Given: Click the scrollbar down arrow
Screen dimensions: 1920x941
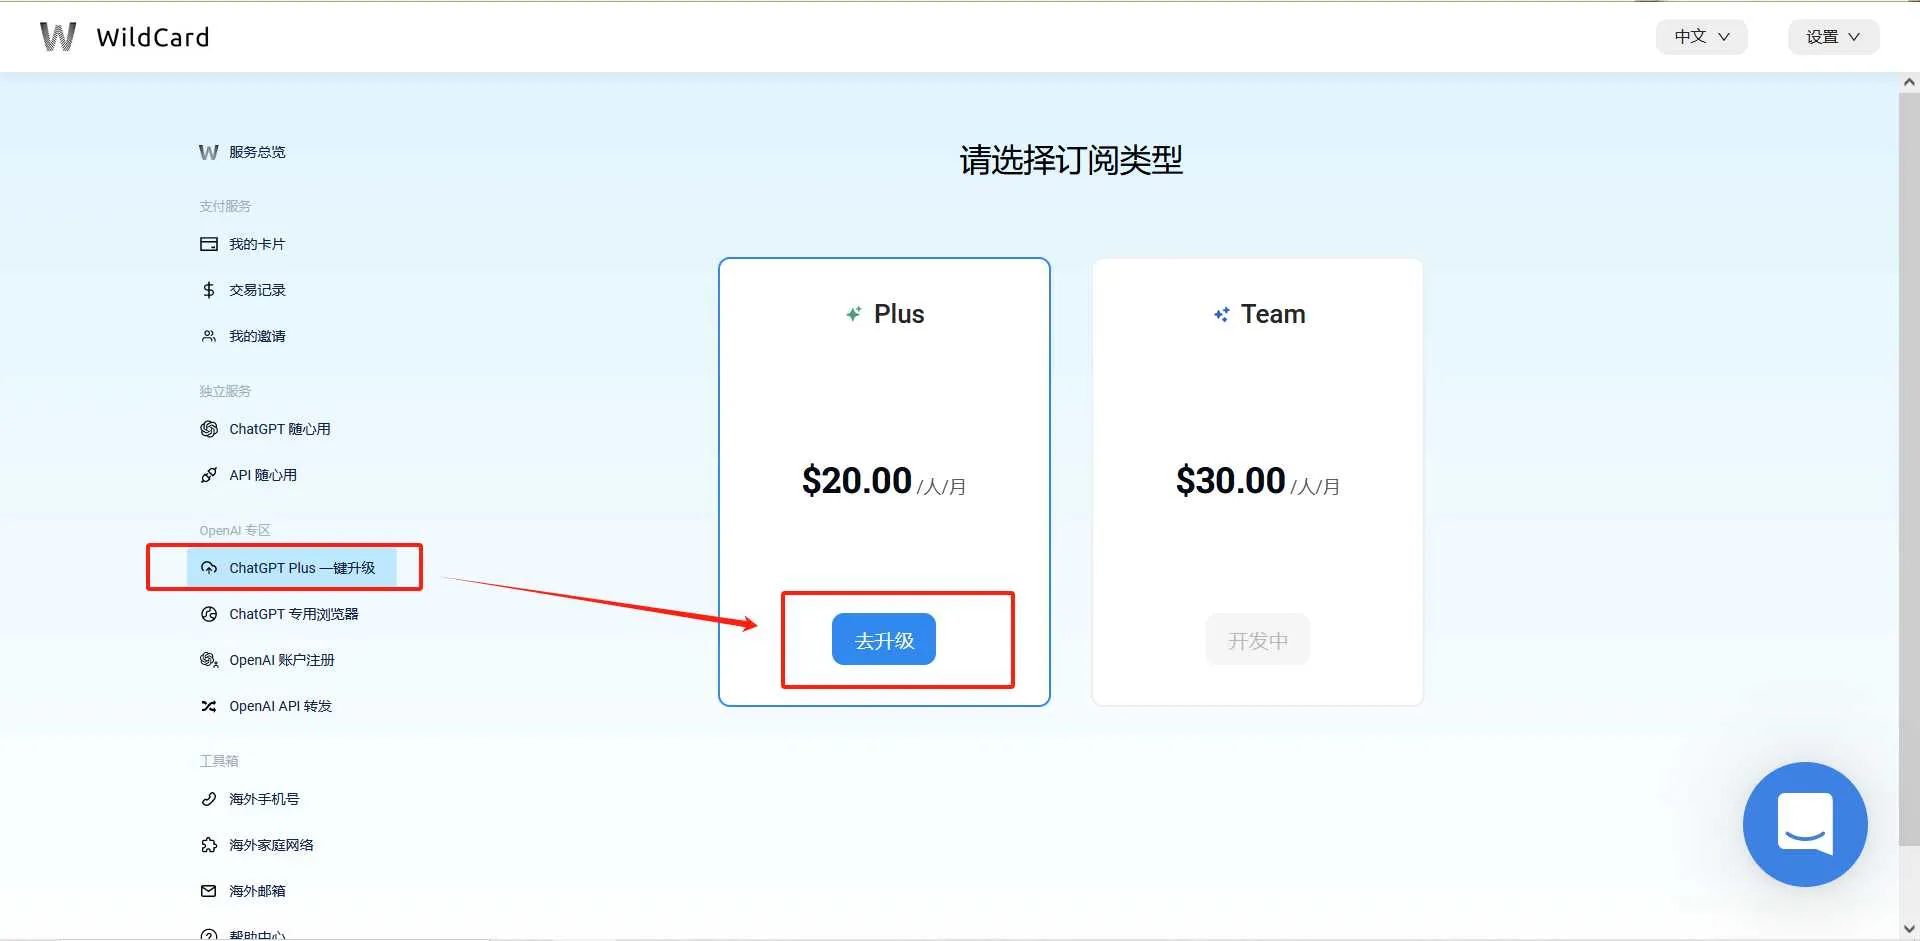Looking at the screenshot, I should pos(1909,929).
